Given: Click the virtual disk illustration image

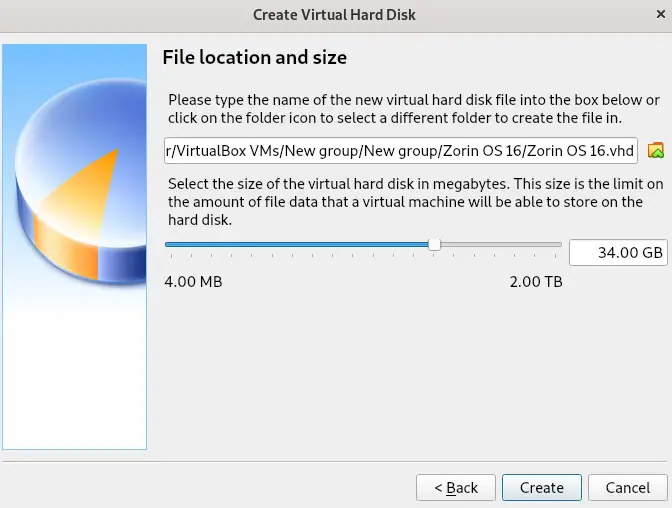Looking at the screenshot, I should (x=75, y=247).
